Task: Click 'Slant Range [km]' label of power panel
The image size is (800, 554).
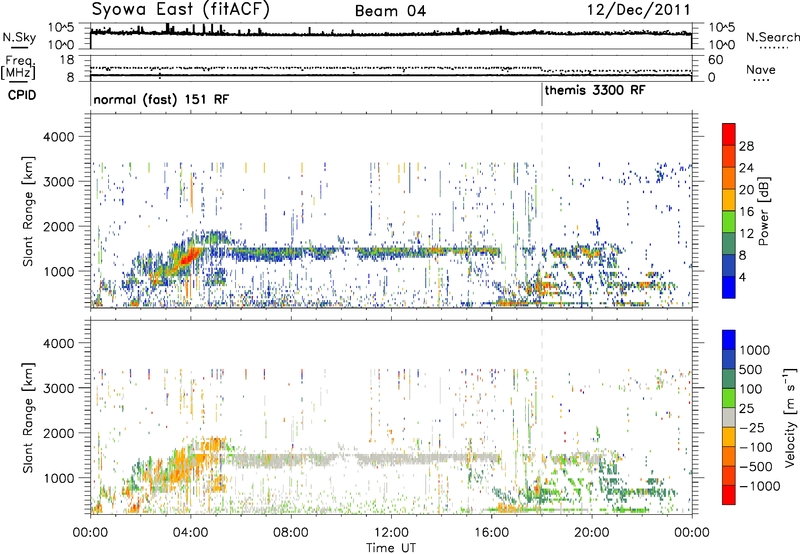Action: pyautogui.click(x=28, y=212)
